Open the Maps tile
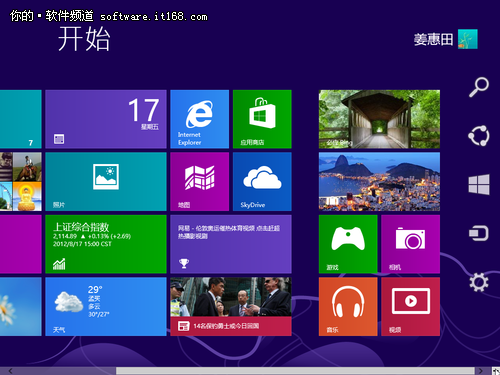Screen dimensions: 500x375 tap(199, 182)
